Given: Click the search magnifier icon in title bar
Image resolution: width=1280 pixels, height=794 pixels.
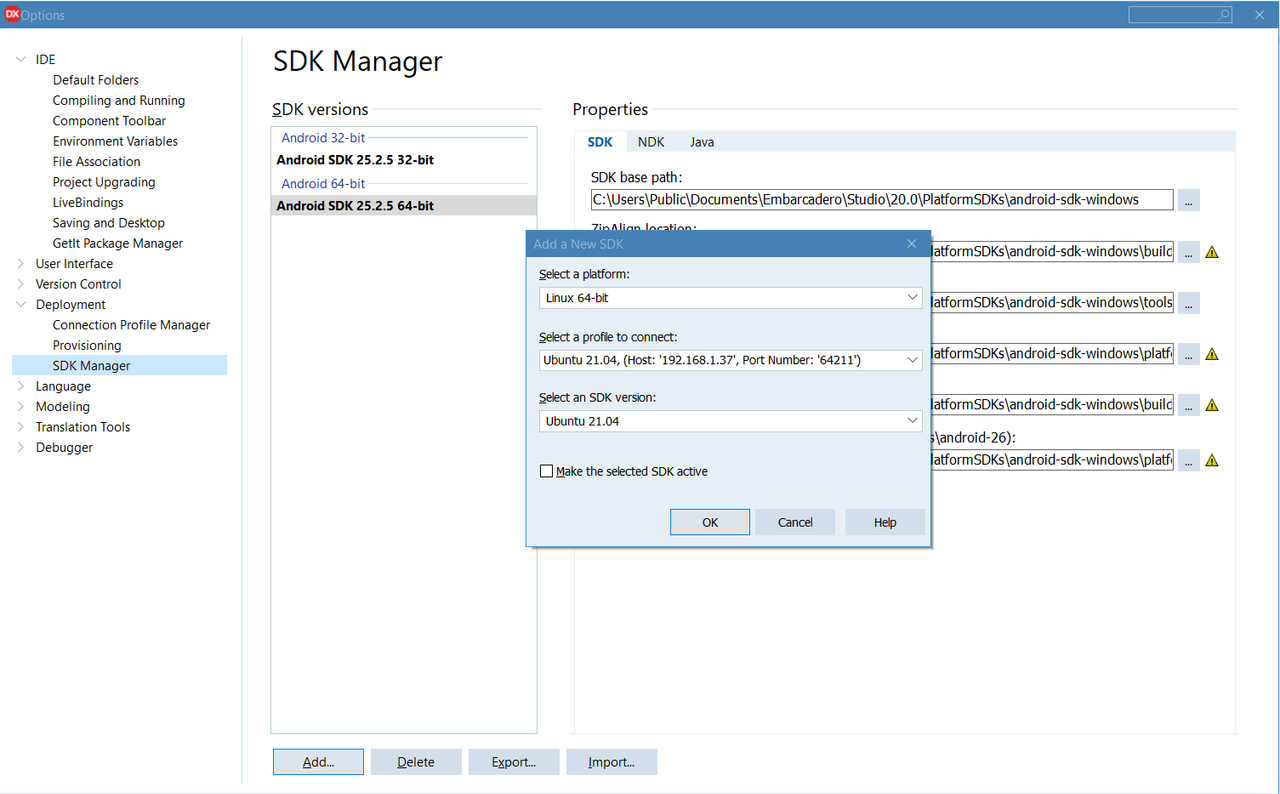Looking at the screenshot, I should tap(1224, 15).
